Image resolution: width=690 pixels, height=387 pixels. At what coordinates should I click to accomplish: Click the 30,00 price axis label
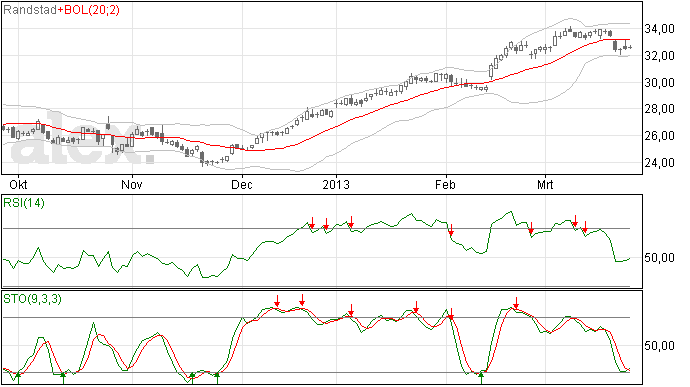tap(659, 83)
